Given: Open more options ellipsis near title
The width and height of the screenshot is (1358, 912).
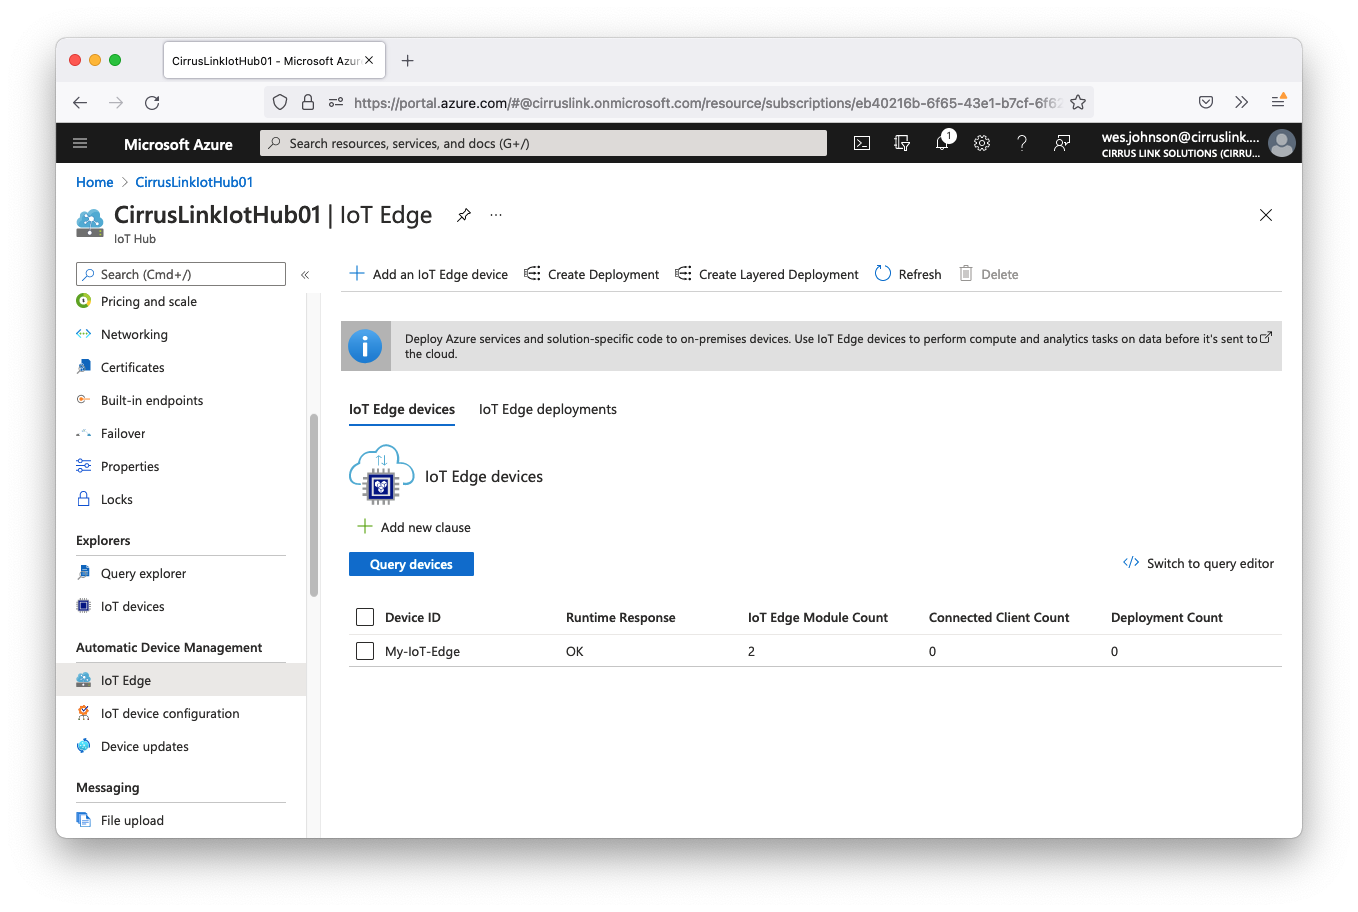Looking at the screenshot, I should 496,215.
